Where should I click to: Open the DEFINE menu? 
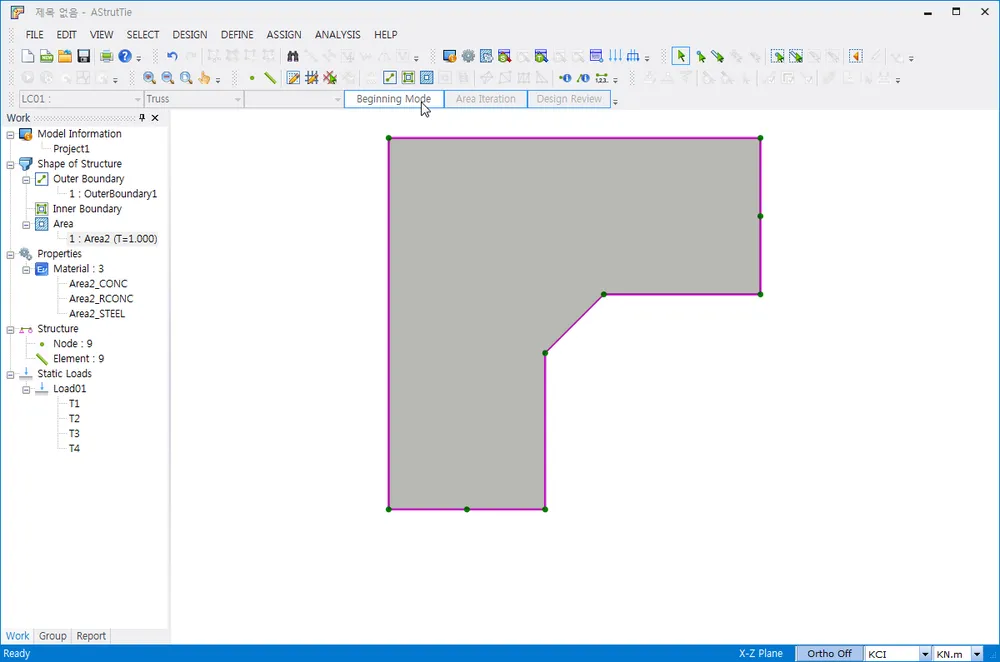[237, 34]
